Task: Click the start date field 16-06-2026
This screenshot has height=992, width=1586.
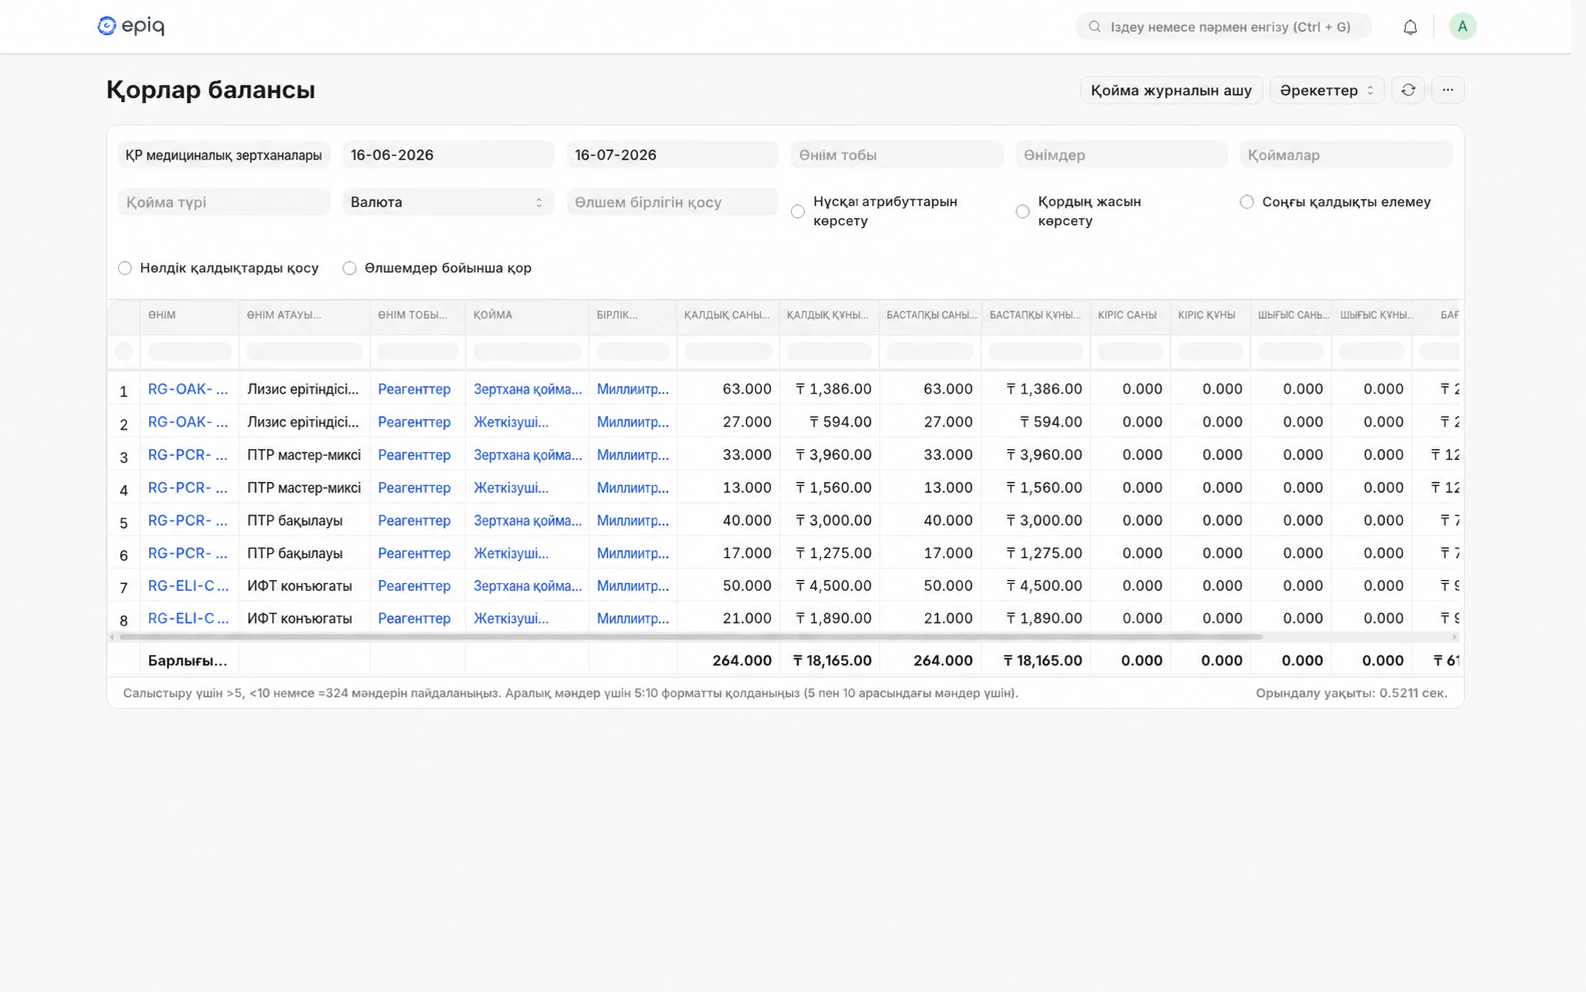Action: [448, 155]
